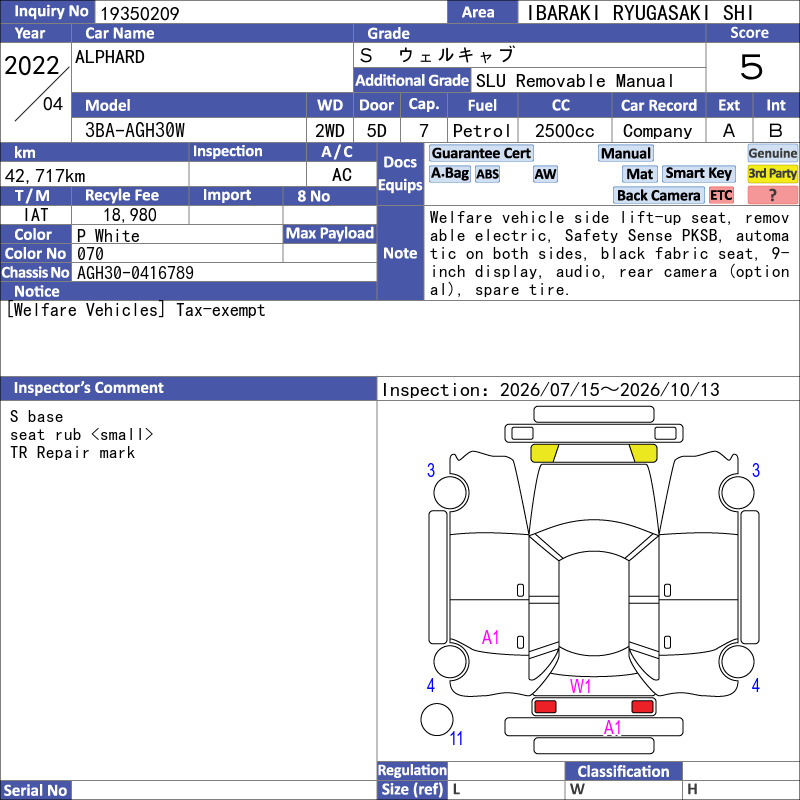Click the Smart Key tag
Image resolution: width=800 pixels, height=800 pixels.
click(698, 173)
